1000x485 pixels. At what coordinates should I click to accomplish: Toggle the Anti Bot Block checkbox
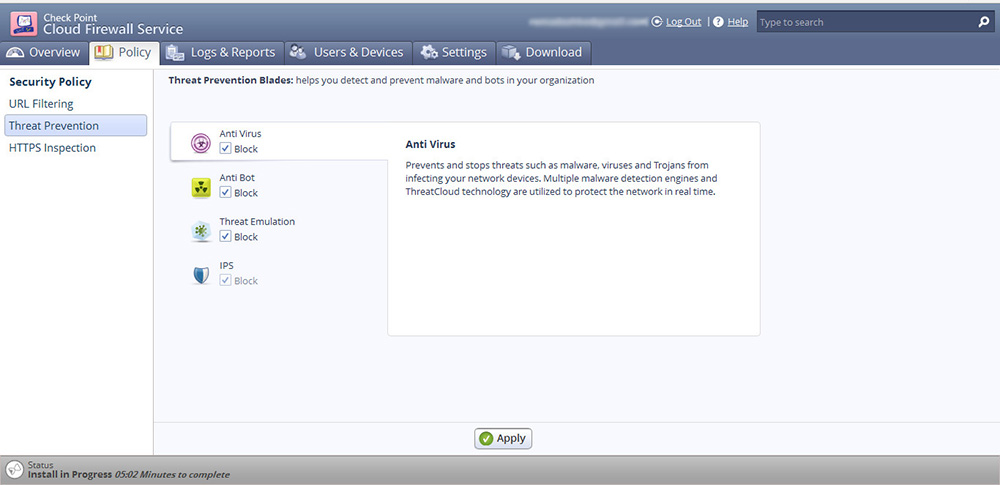[x=225, y=192]
